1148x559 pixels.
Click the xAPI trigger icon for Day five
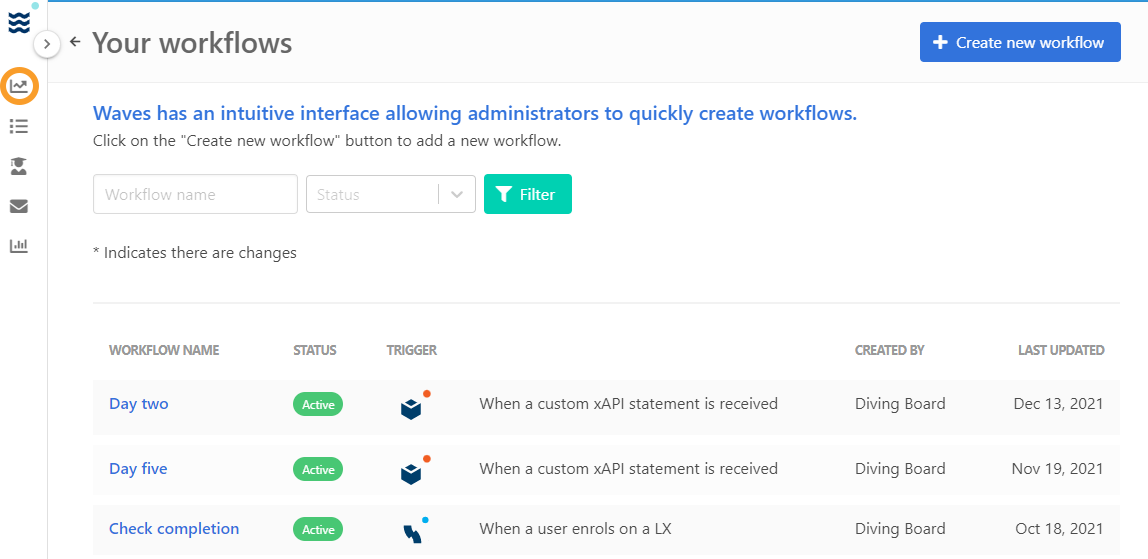415,470
